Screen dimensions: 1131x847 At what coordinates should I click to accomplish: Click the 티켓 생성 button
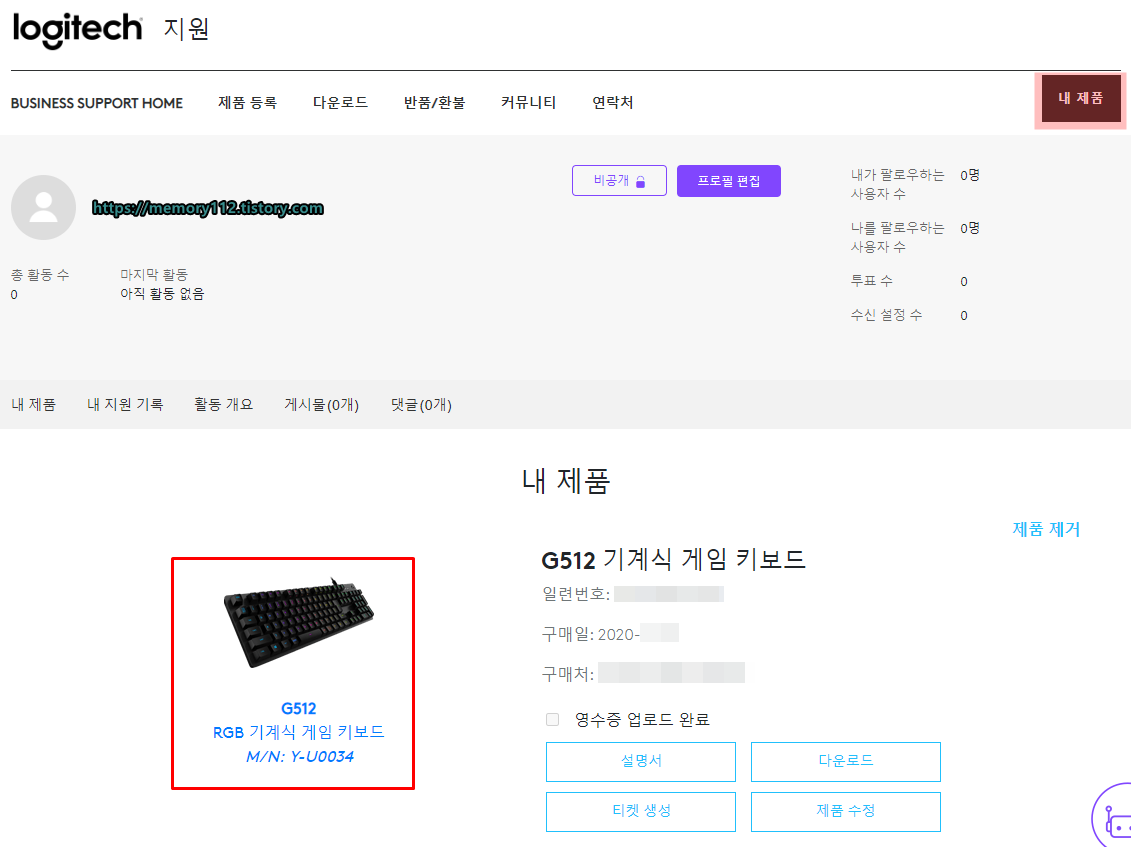641,811
